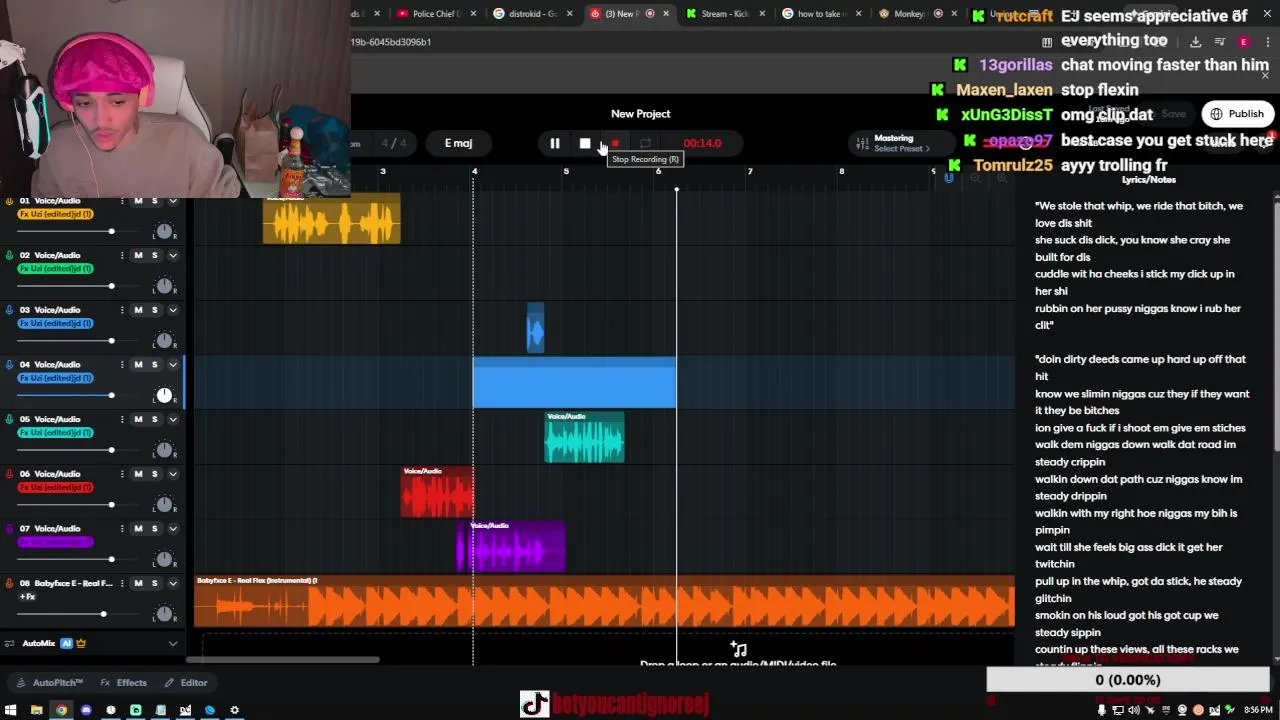Open the Effects tab
This screenshot has width=1280, height=720.
click(x=124, y=683)
